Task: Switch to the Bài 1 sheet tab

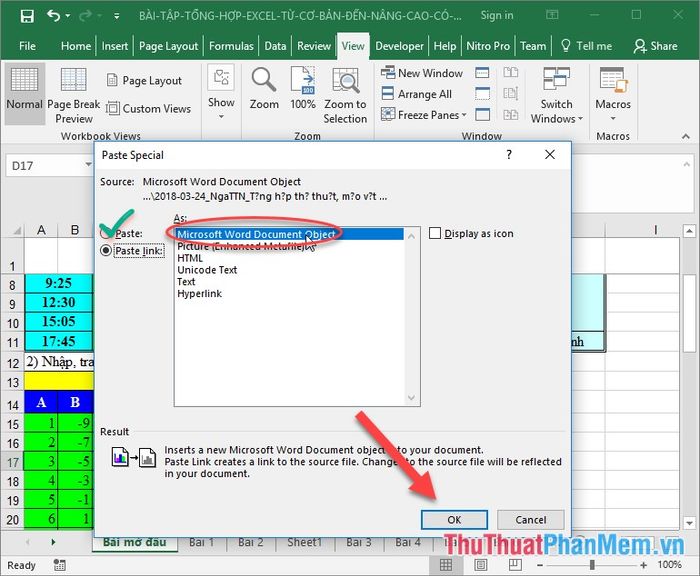Action: (x=201, y=542)
